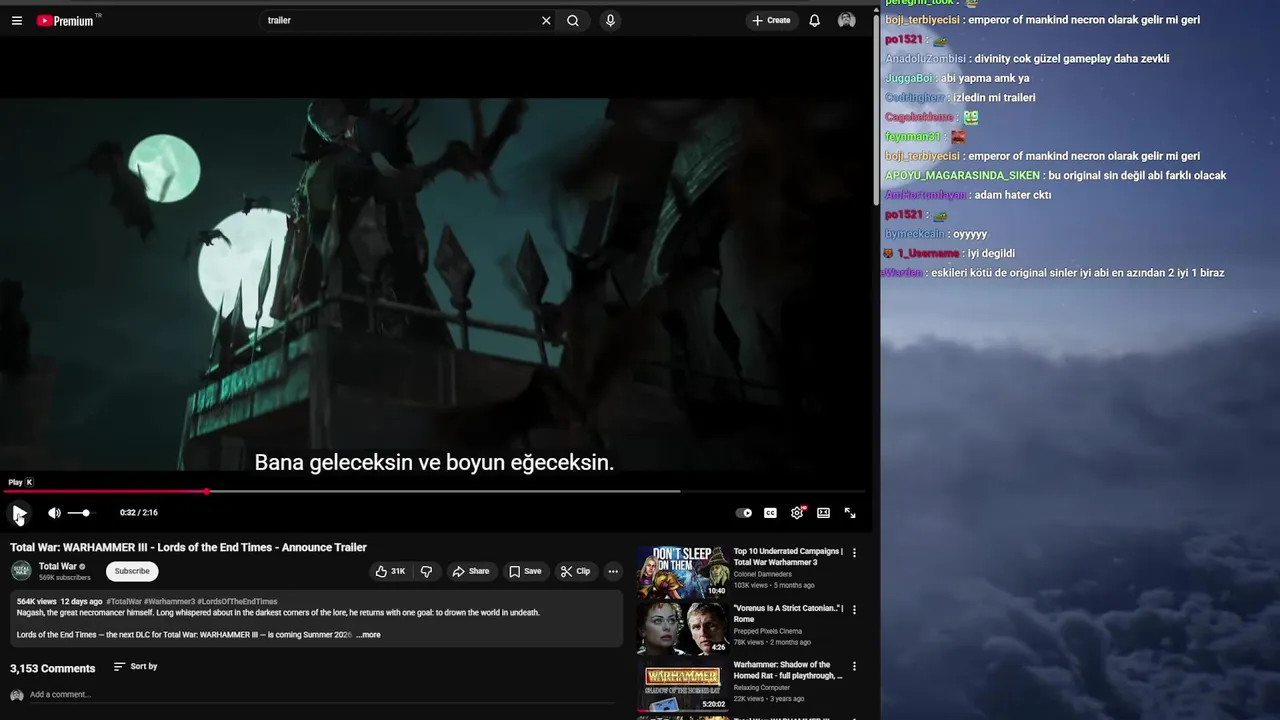Start voice search with microphone
The image size is (1280, 720).
click(610, 20)
